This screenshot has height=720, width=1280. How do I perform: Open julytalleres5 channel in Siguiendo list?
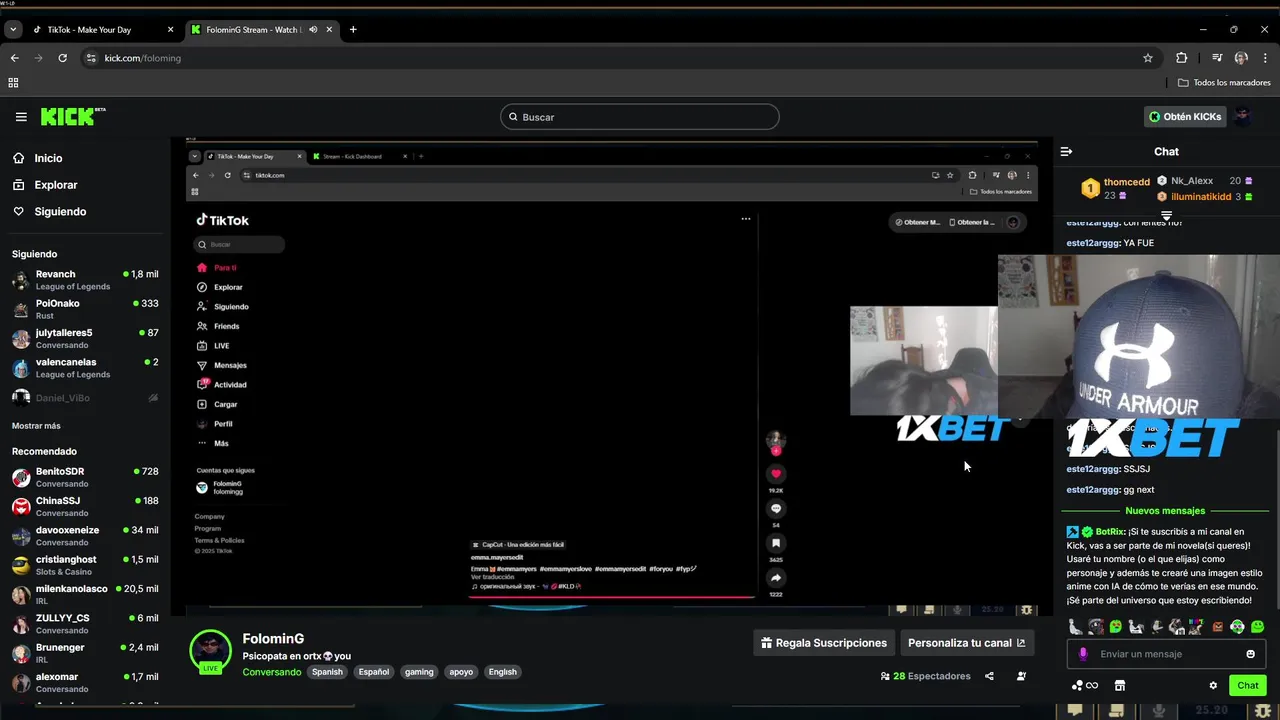85,338
